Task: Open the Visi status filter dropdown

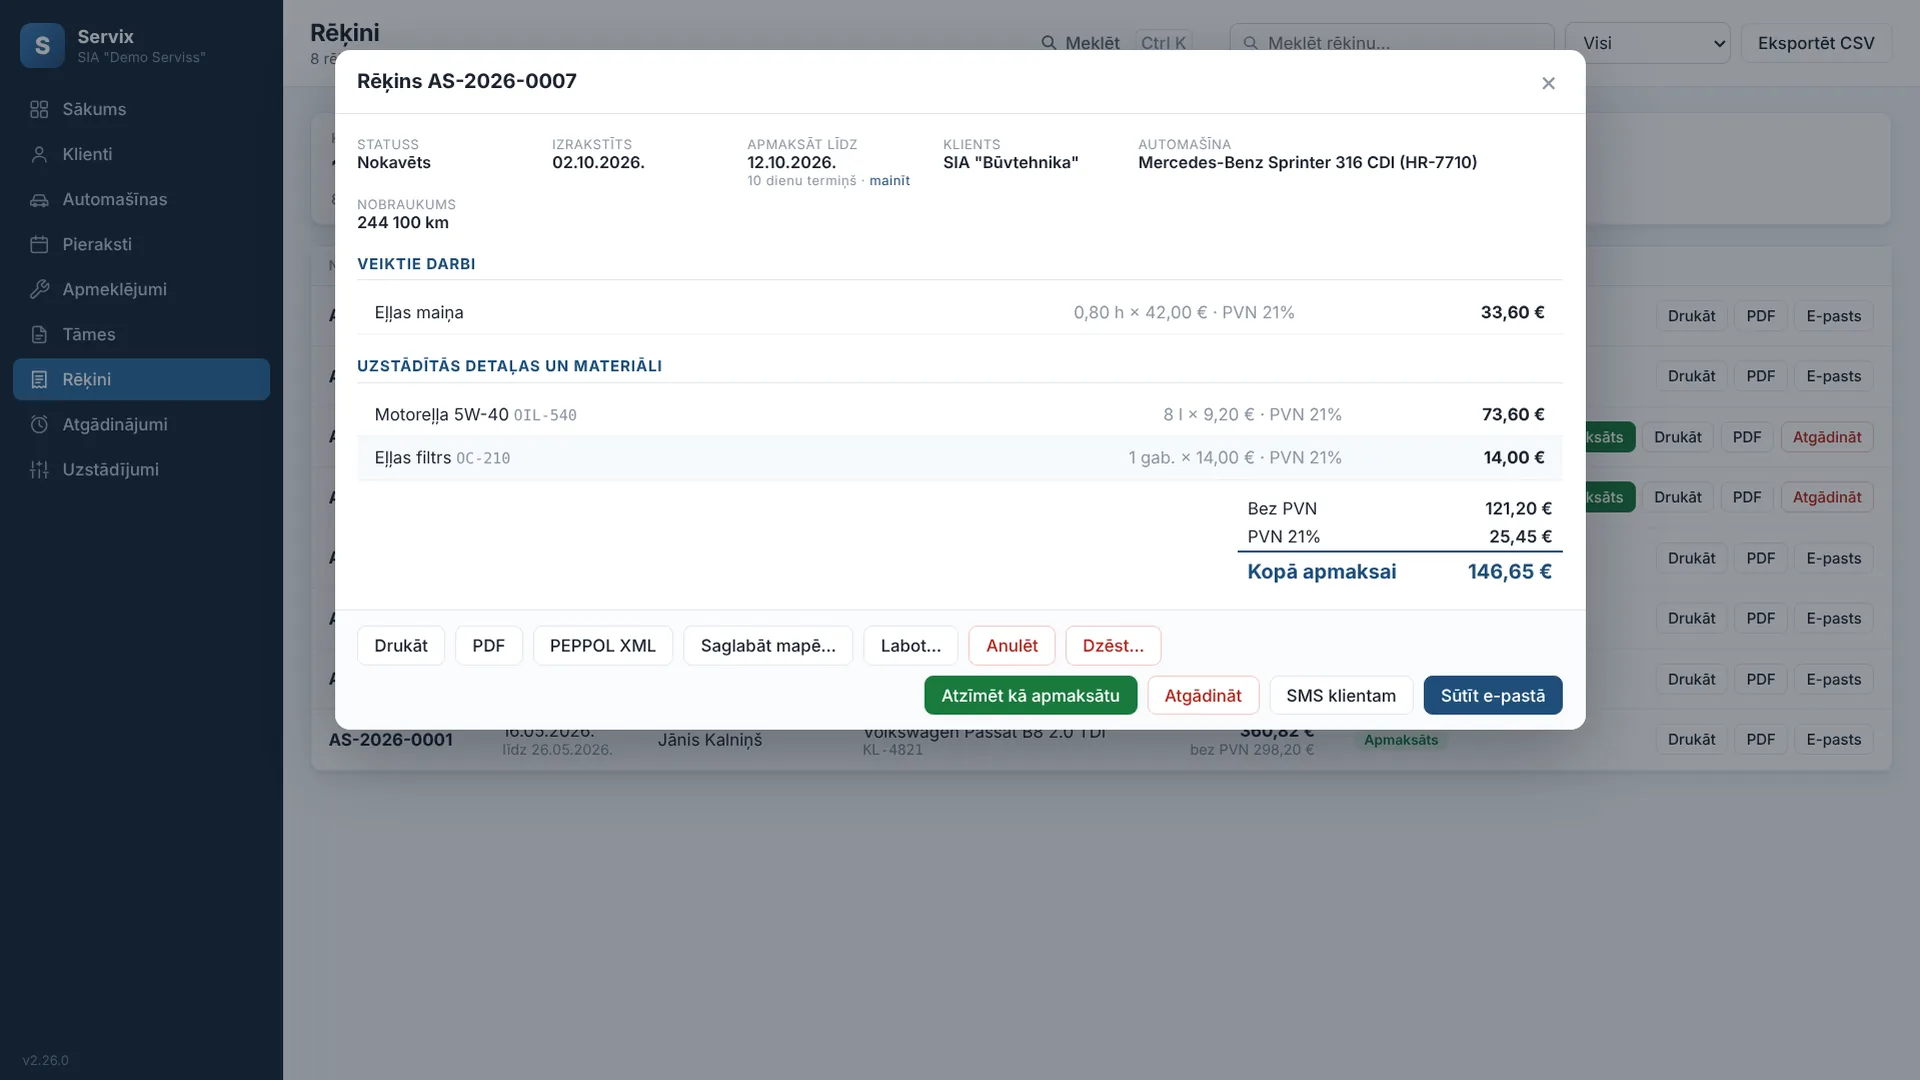Action: point(1647,43)
